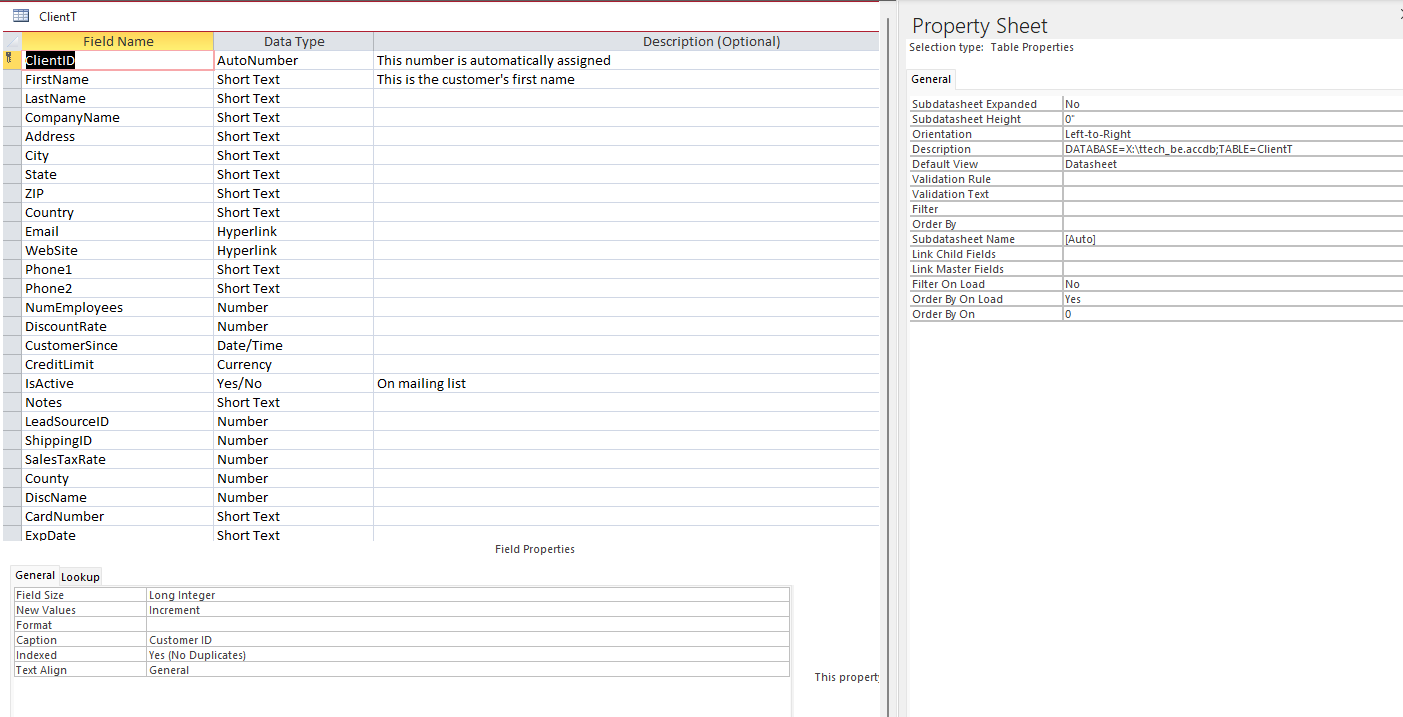Open the New Values property set to Increment

tap(467, 610)
